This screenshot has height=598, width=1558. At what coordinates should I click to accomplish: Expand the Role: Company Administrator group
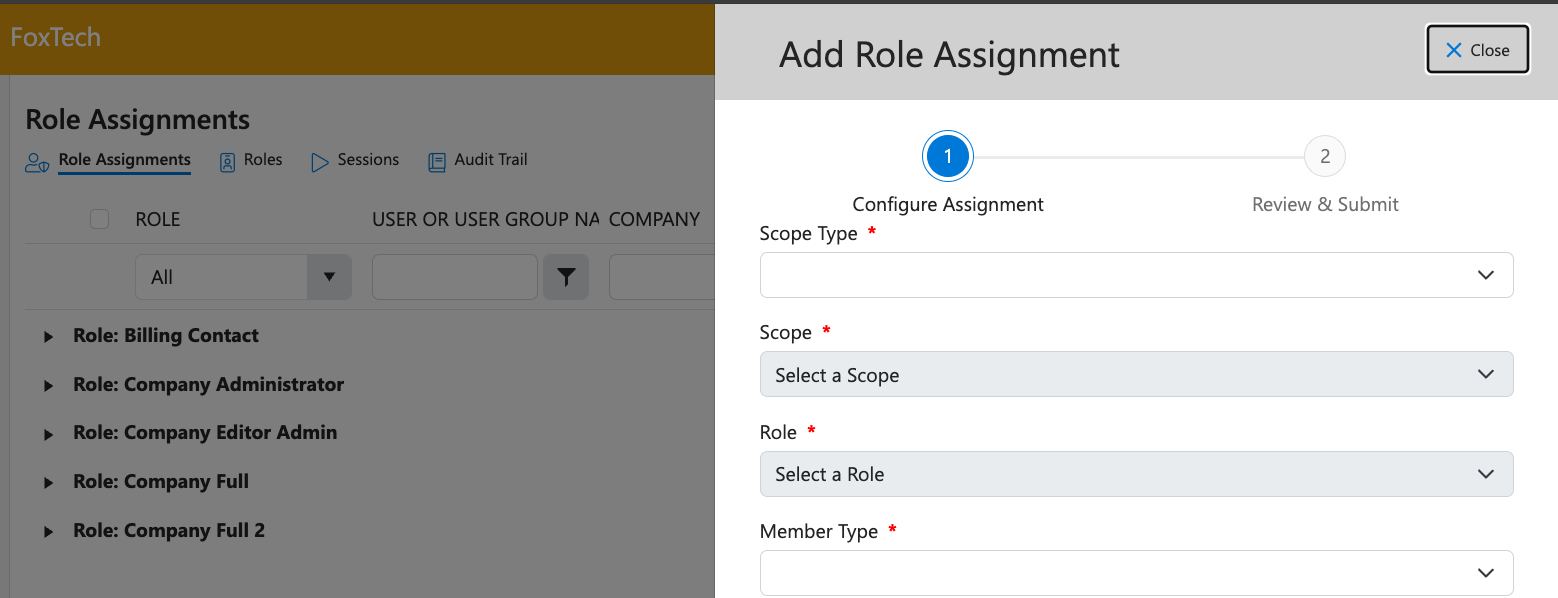point(48,386)
